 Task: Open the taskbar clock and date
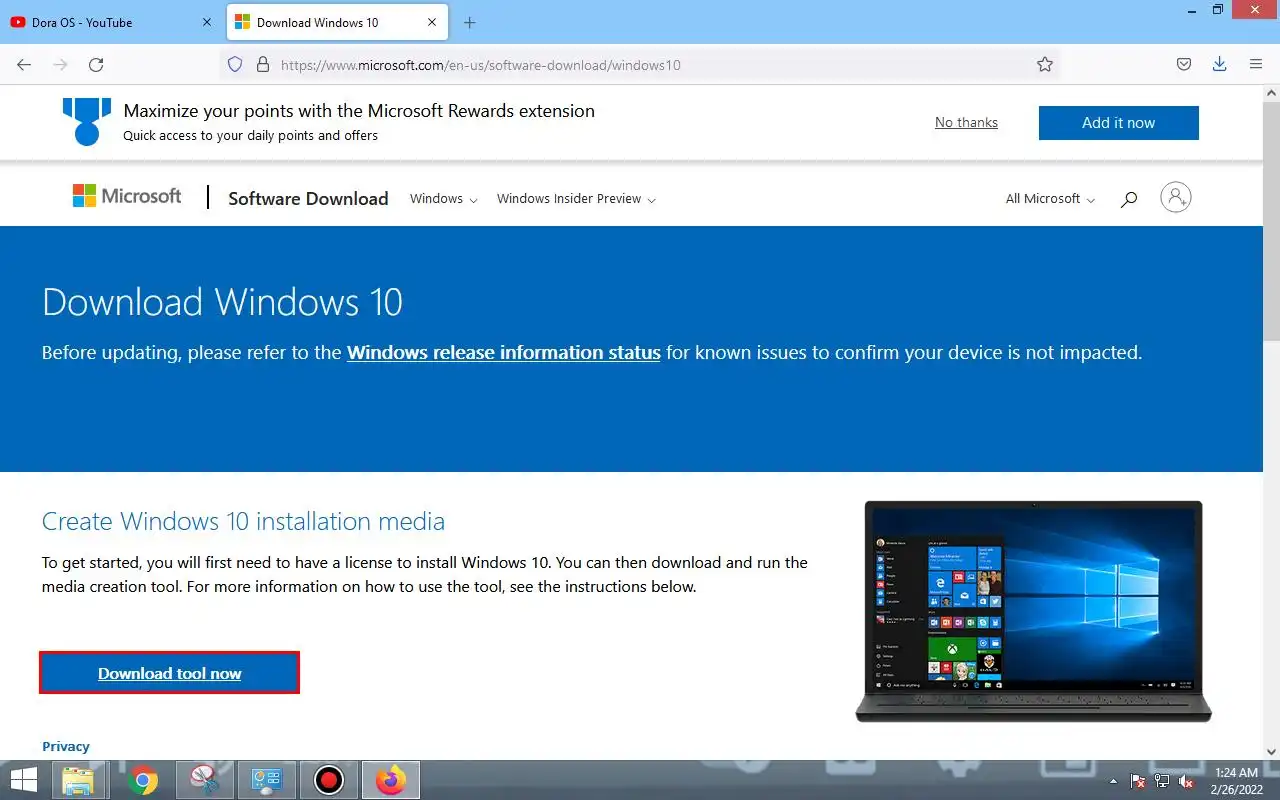[x=1236, y=780]
